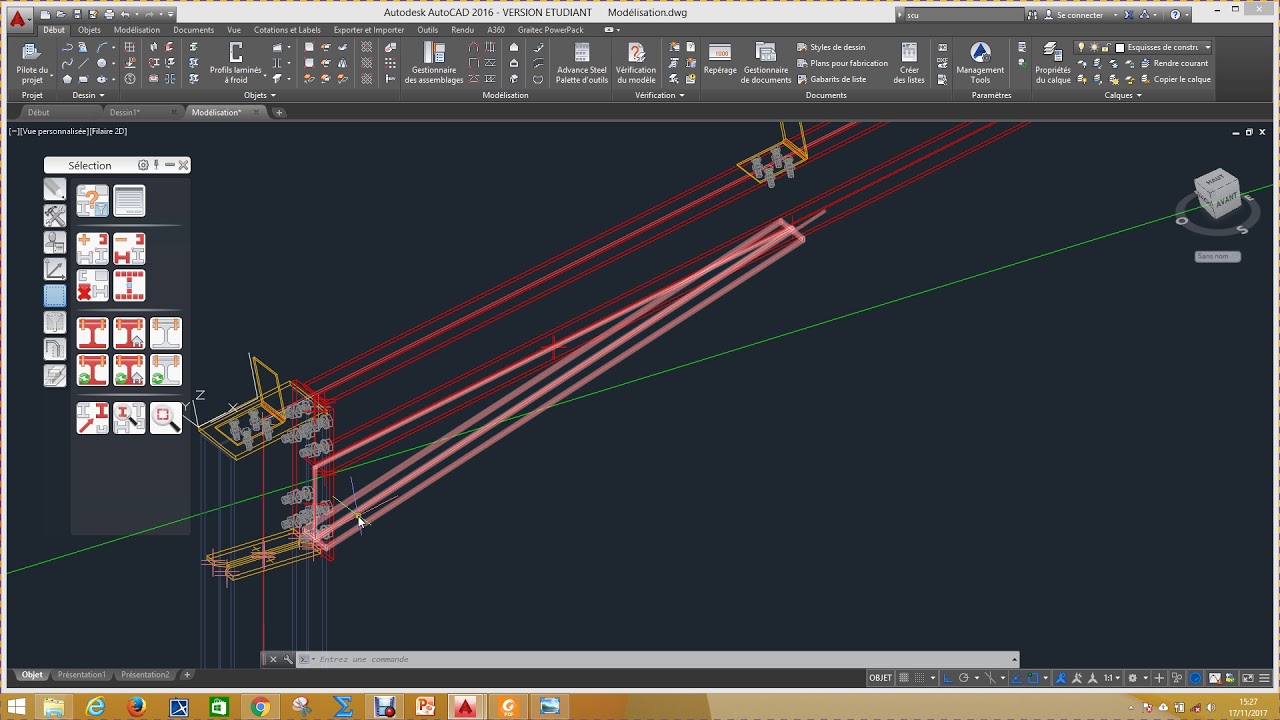The width and height of the screenshot is (1280, 720).
Task: Click the red-X delete joint icon in Sélection palette
Action: pos(92,286)
